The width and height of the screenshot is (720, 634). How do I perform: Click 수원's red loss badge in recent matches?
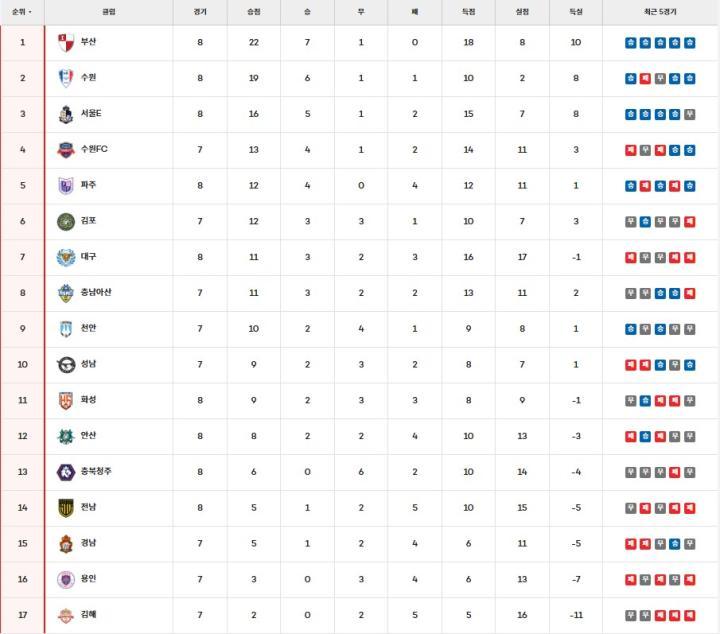[x=645, y=78]
